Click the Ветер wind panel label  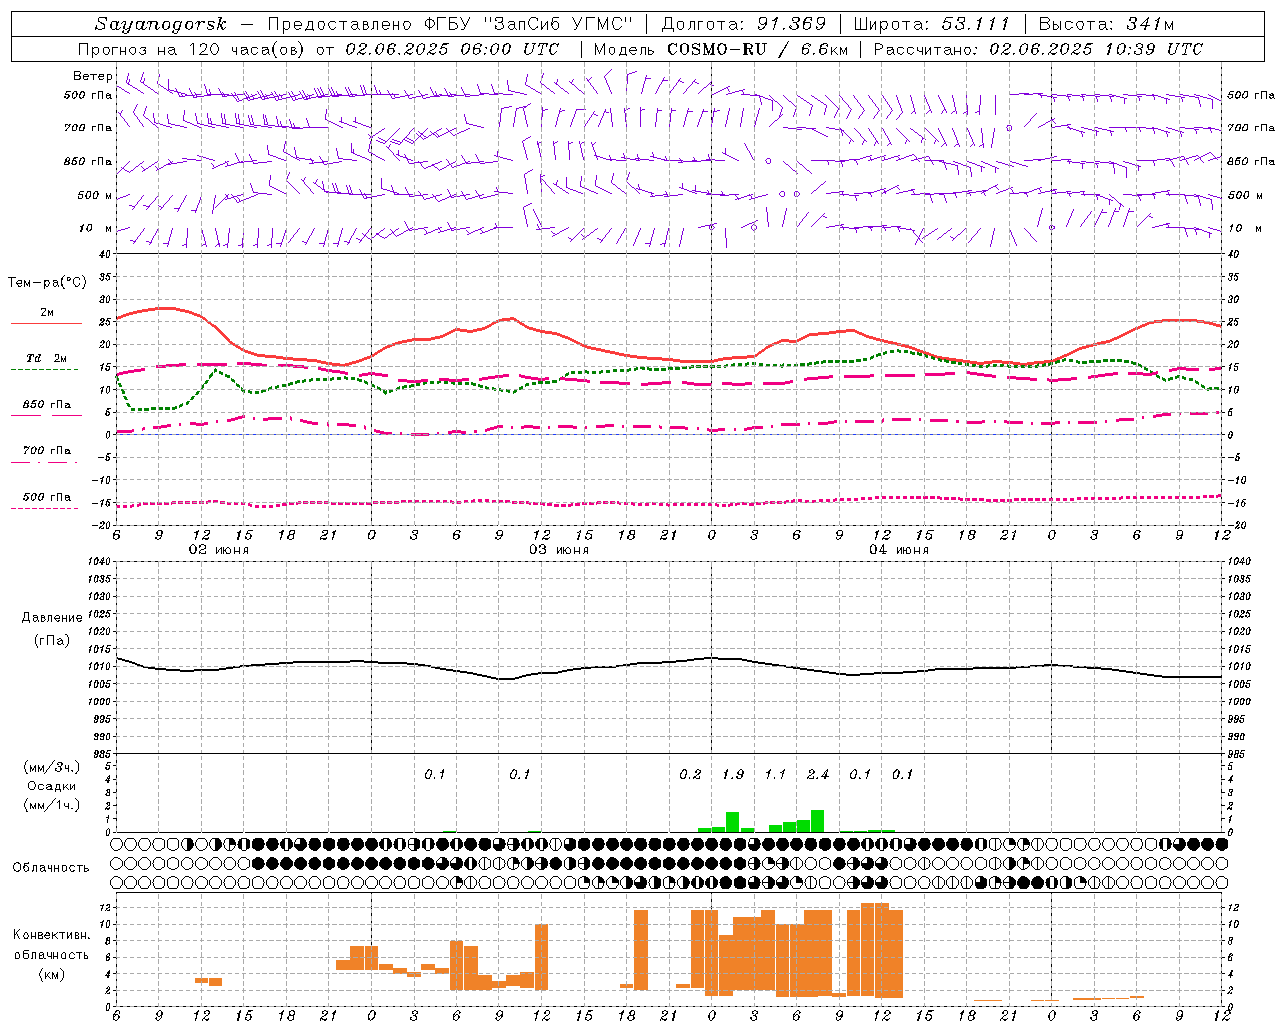click(x=92, y=76)
